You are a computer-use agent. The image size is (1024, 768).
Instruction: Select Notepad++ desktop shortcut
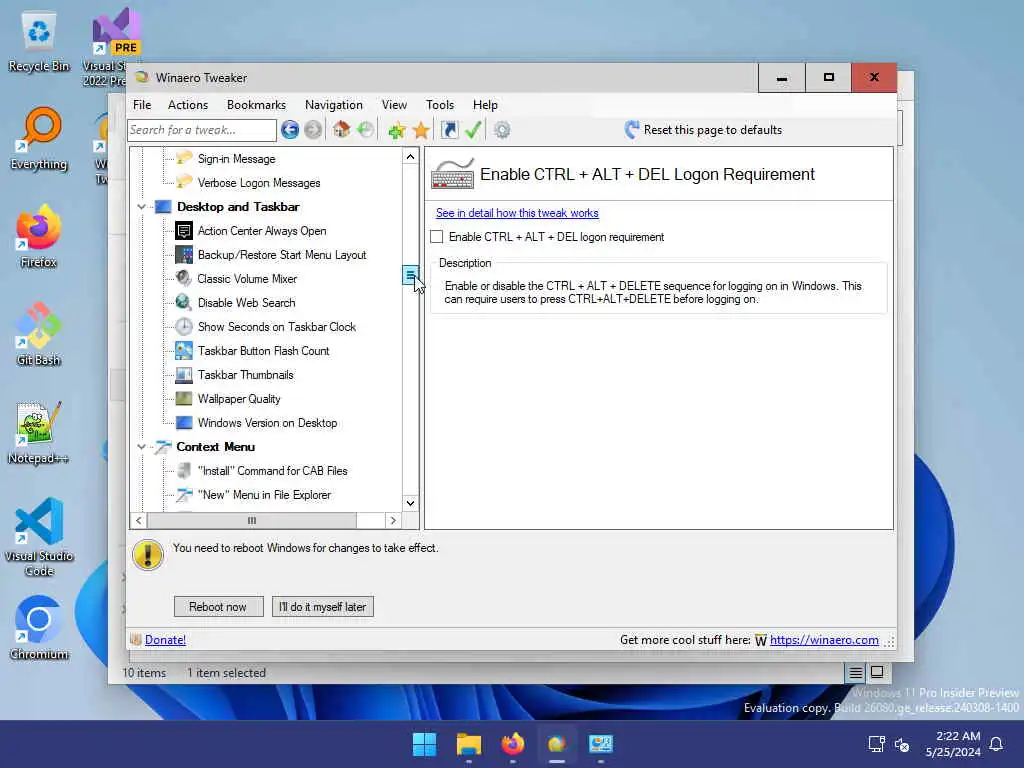tap(39, 432)
